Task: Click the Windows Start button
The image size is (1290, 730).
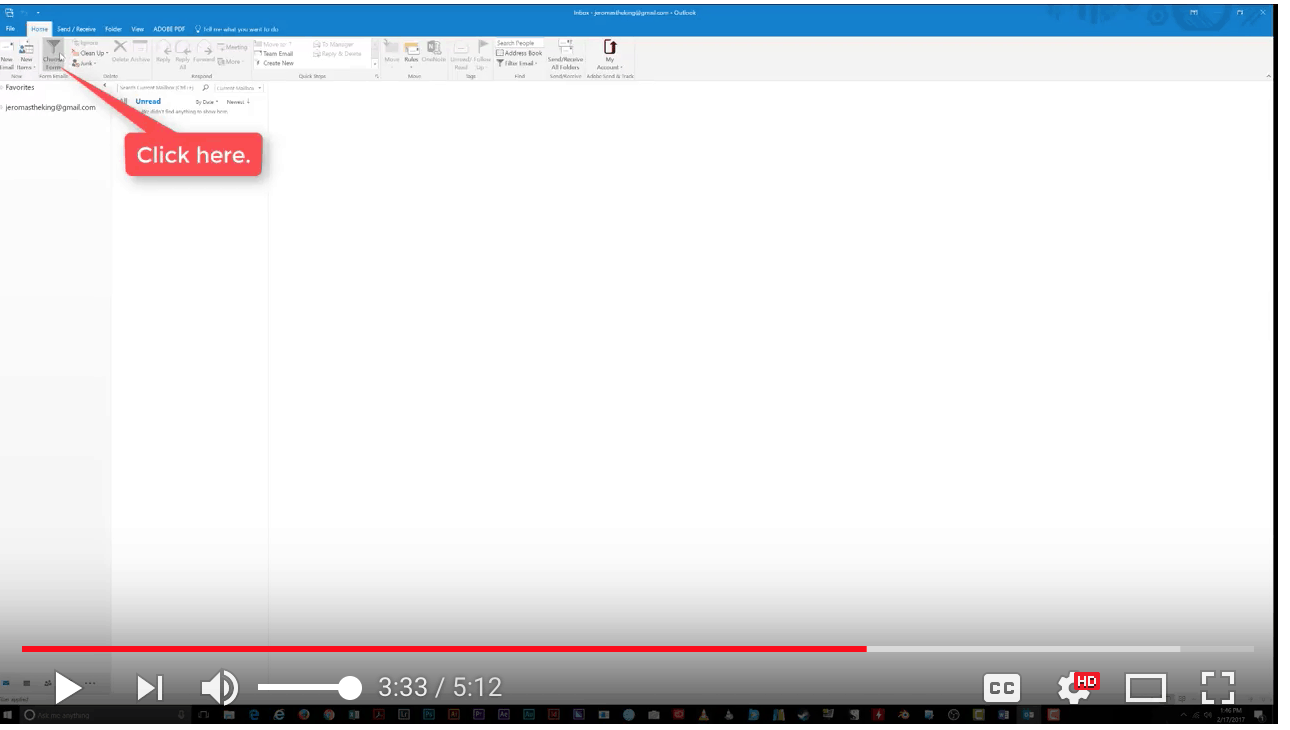Action: (x=8, y=715)
